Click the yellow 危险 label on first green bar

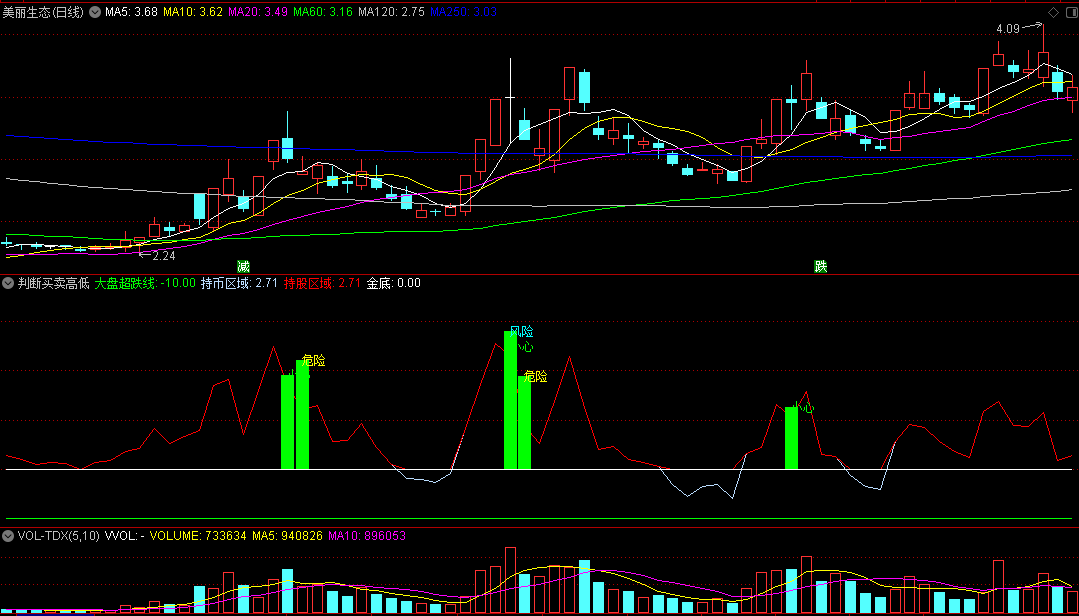[x=314, y=360]
